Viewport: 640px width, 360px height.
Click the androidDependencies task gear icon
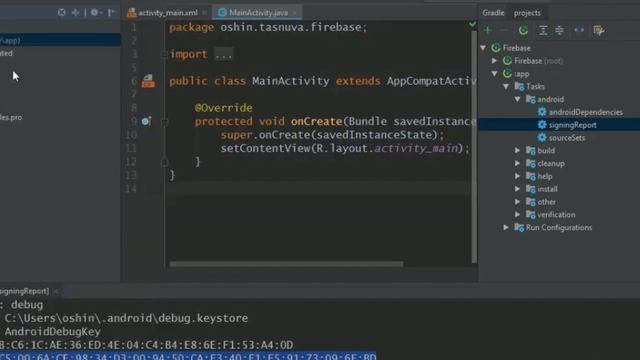pos(542,112)
